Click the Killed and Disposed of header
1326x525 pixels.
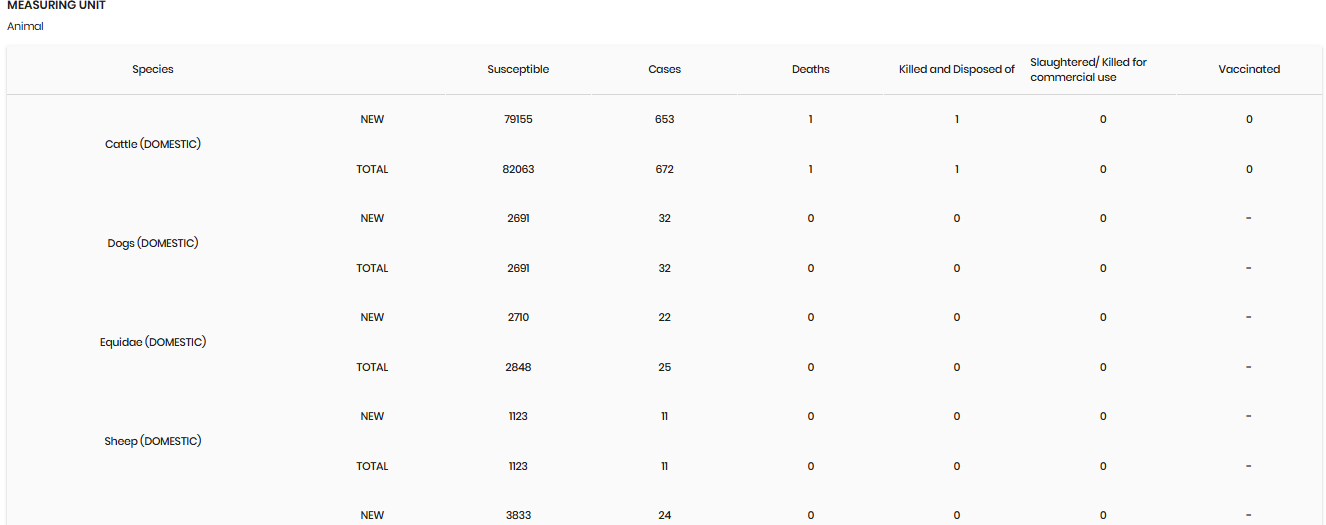[957, 69]
